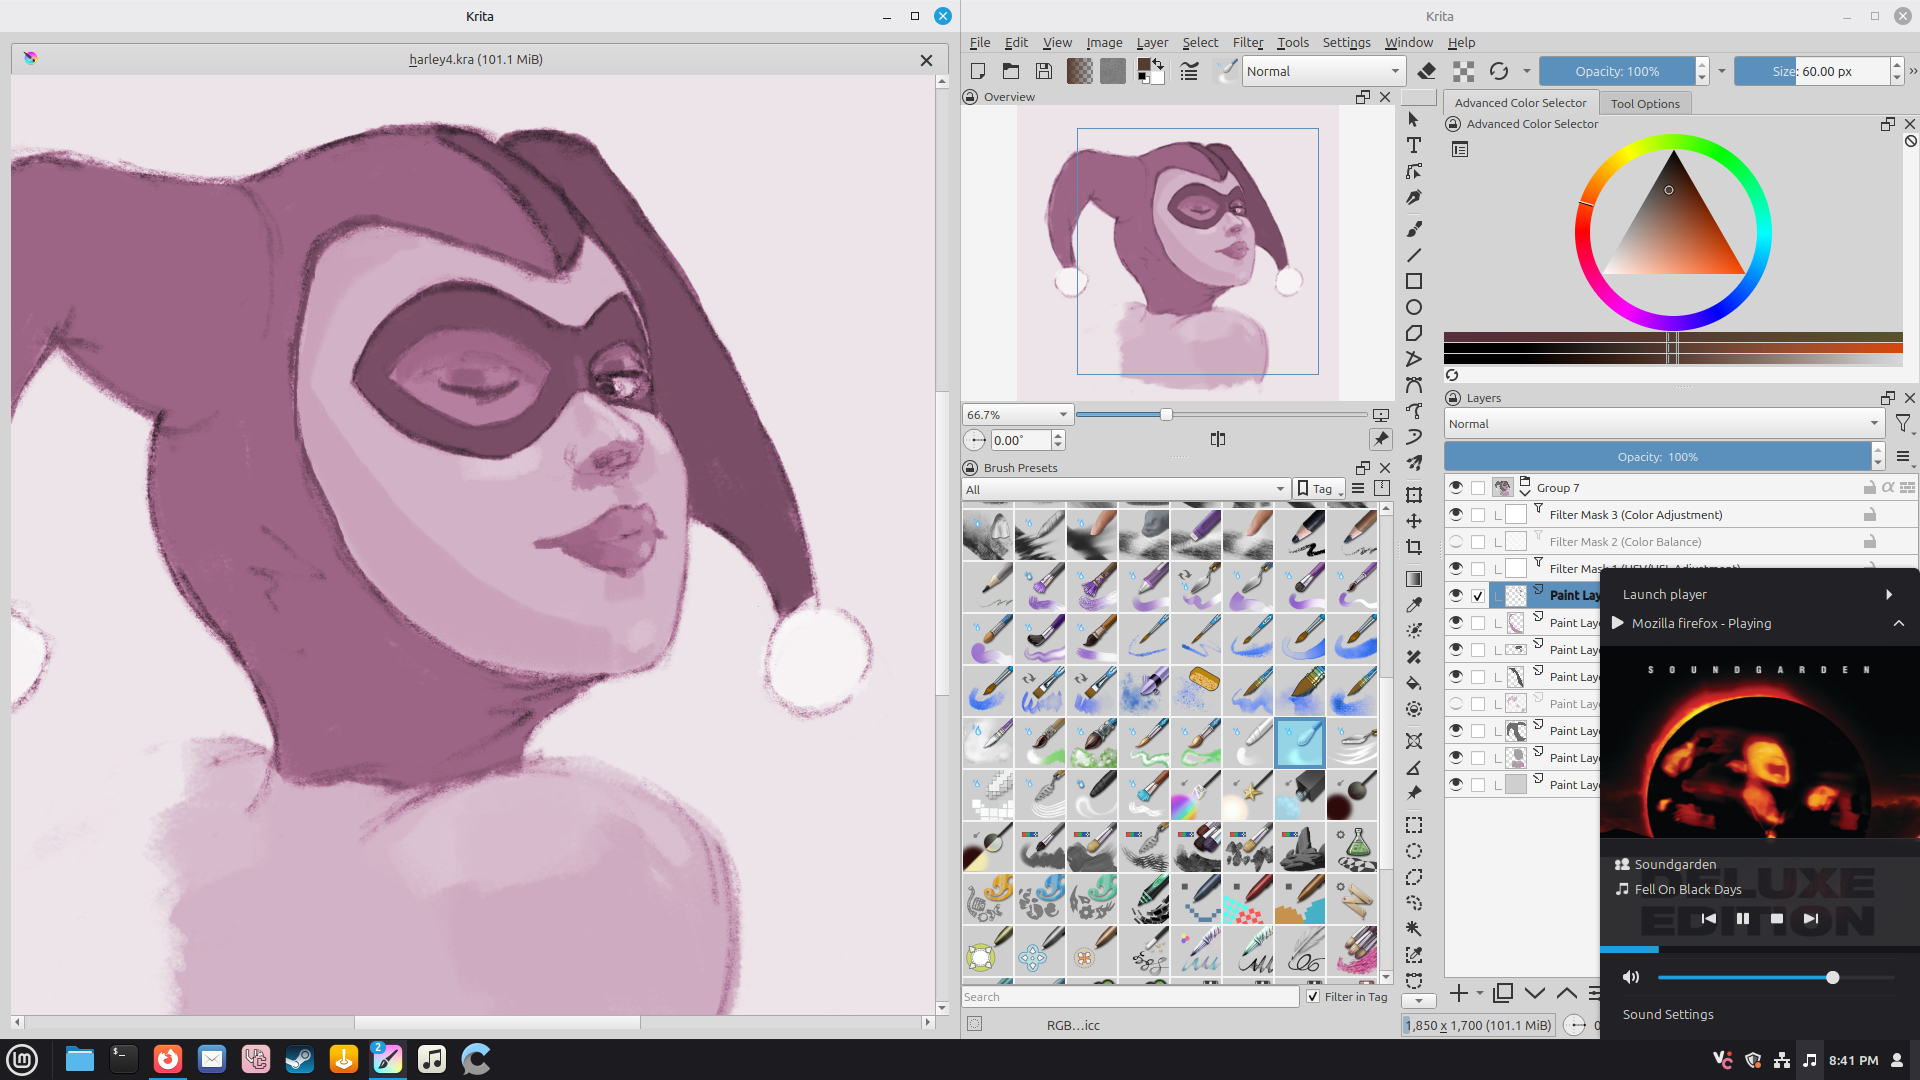Uncheck the Filter in Tag checkbox
The height and width of the screenshot is (1080, 1920).
1313,997
